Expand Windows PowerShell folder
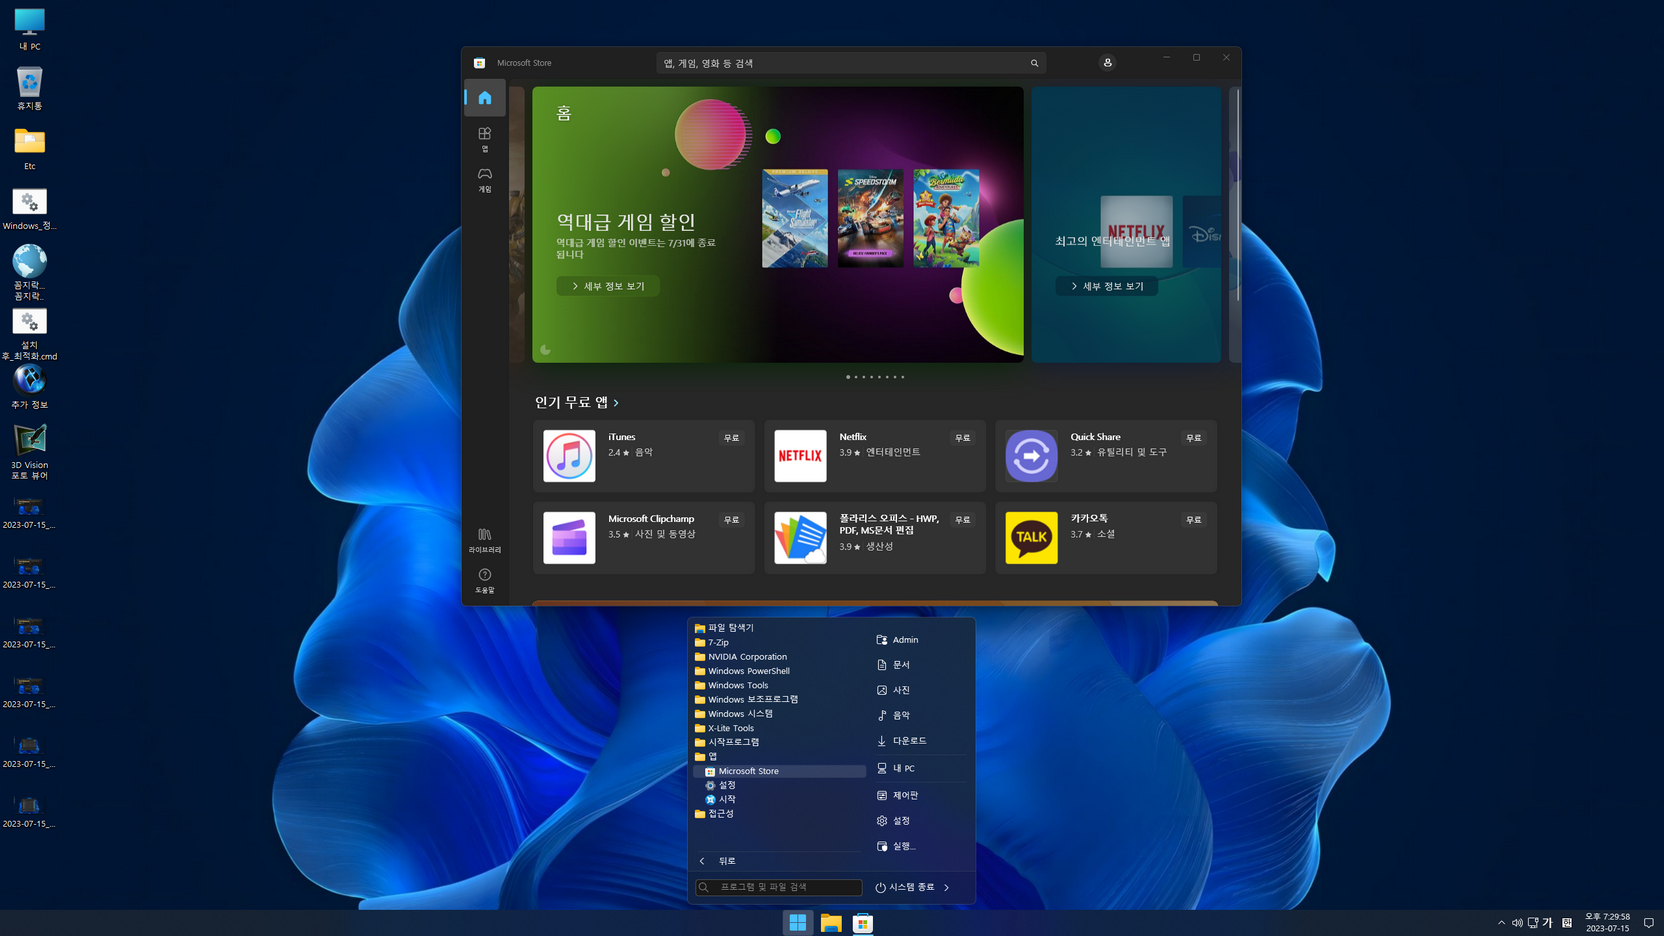The image size is (1664, 936). 748,671
